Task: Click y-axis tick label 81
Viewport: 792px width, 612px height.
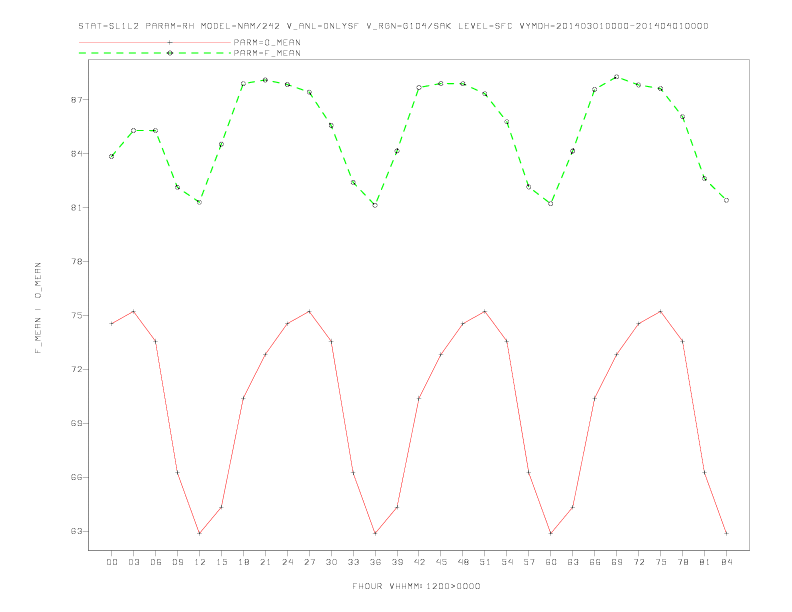Action: coord(76,208)
